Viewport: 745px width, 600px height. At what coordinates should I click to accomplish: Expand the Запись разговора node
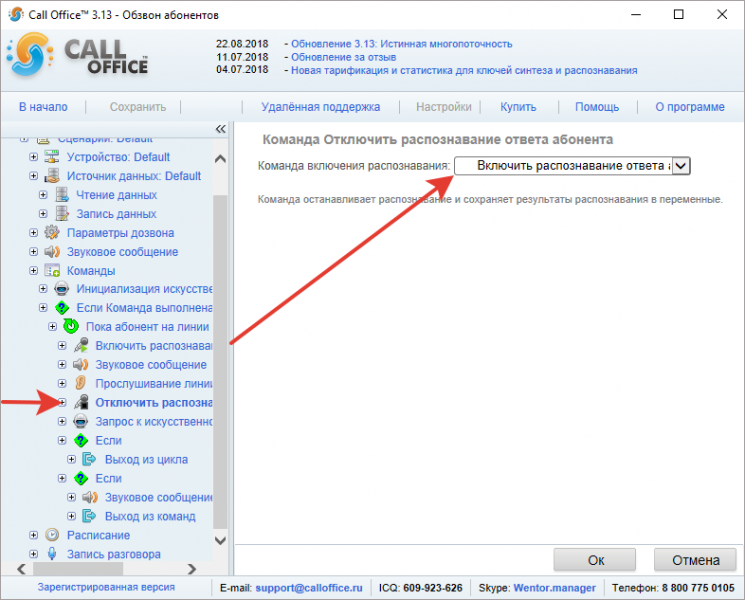click(x=33, y=554)
